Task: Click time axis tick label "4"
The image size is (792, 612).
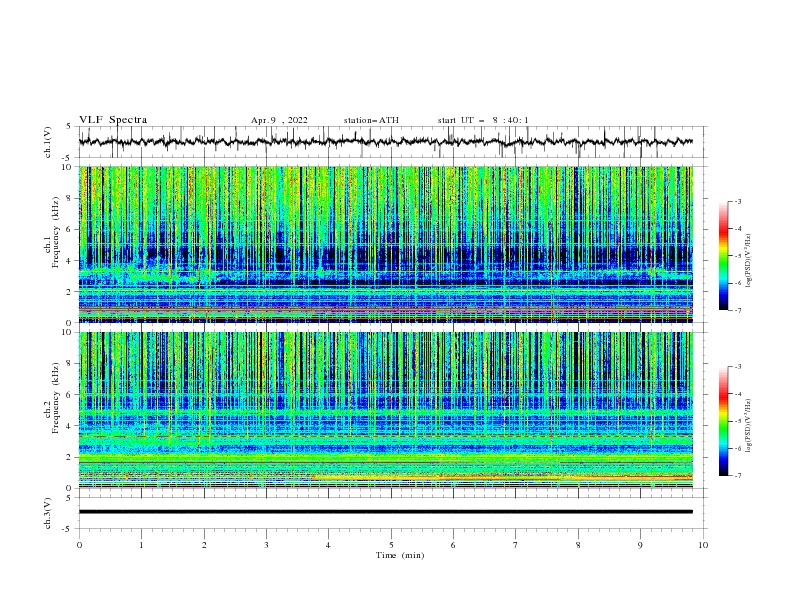Action: pyautogui.click(x=328, y=545)
